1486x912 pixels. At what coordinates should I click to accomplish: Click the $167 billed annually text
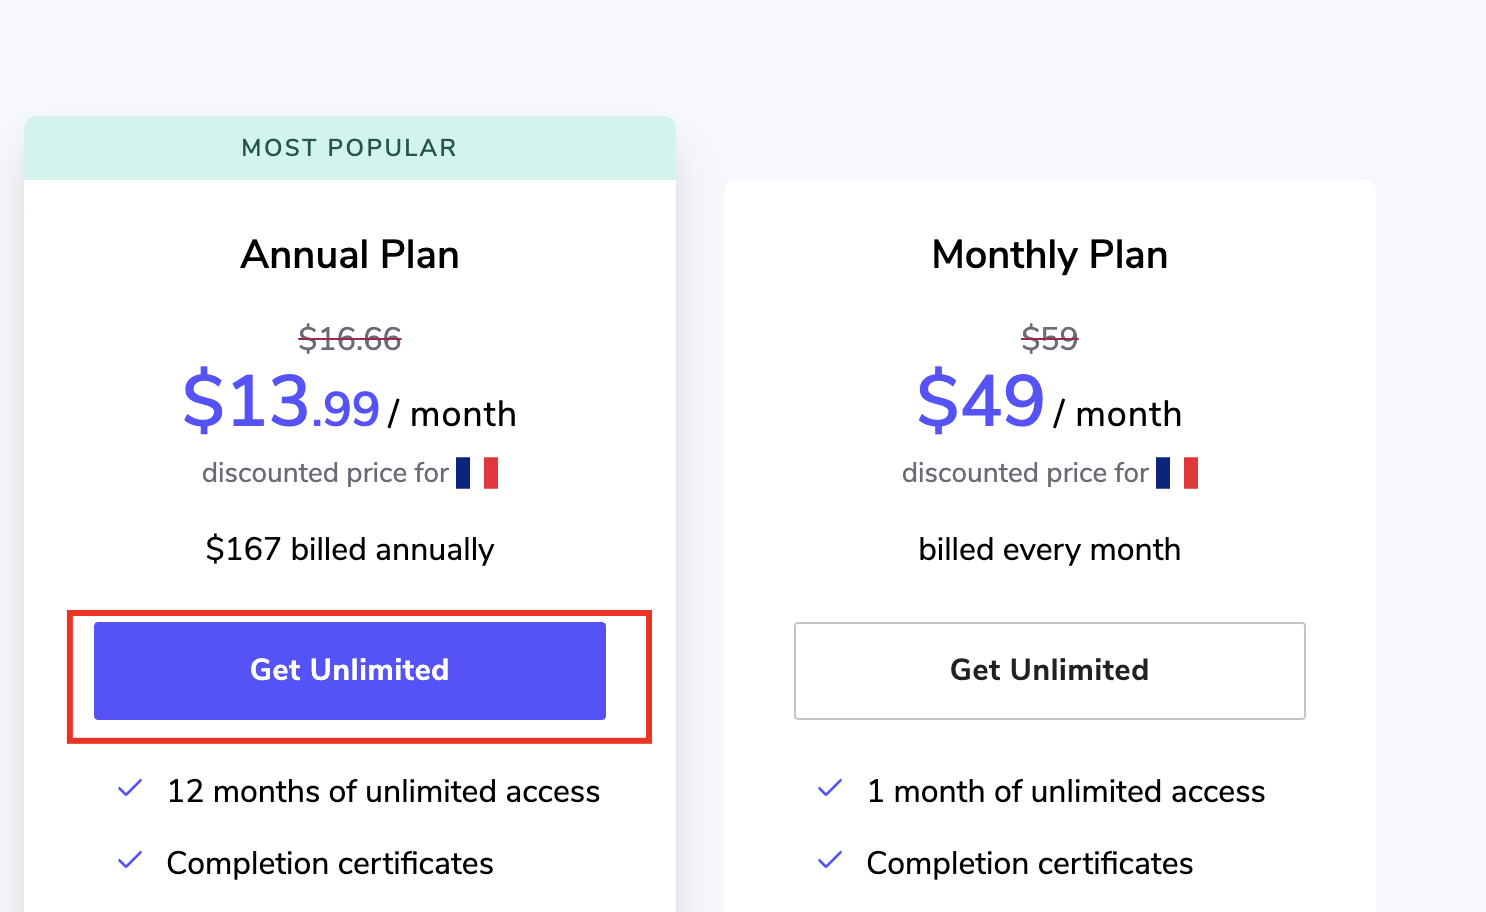(350, 549)
